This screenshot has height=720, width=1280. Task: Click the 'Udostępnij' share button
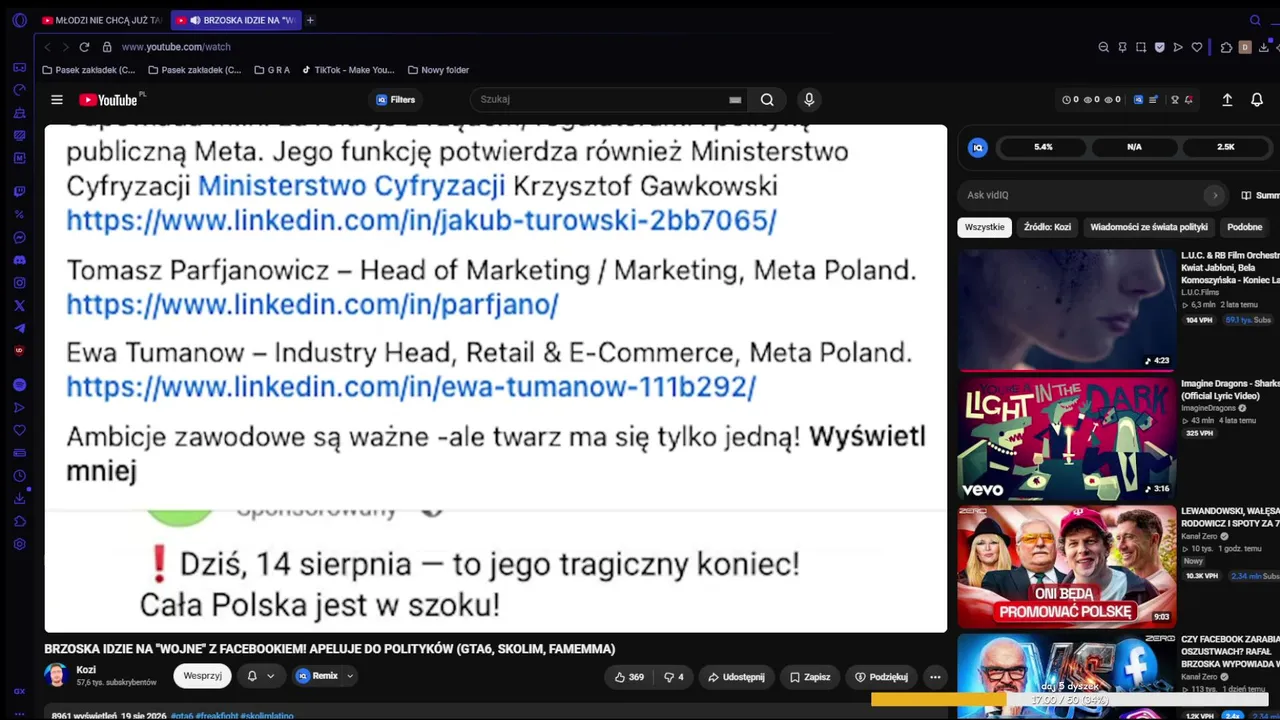(736, 677)
